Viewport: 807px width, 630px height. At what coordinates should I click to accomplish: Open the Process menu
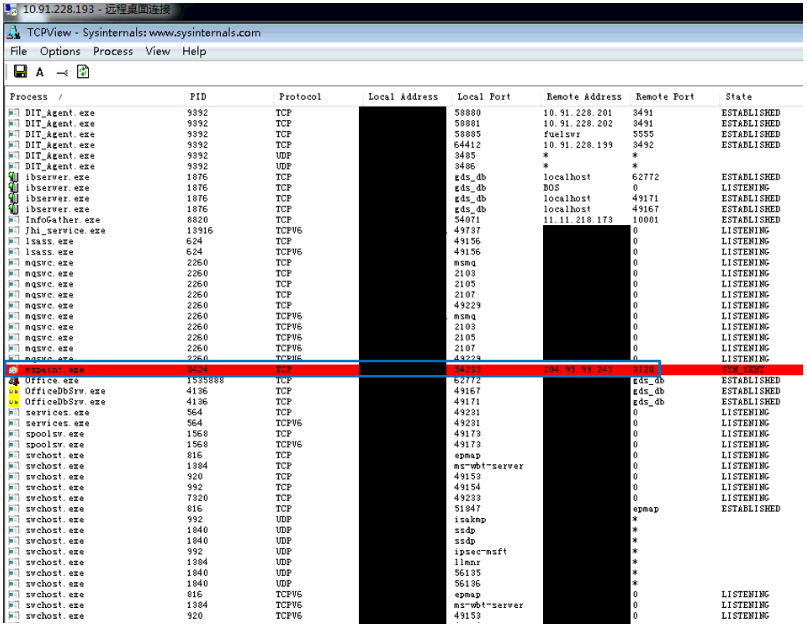click(x=113, y=51)
